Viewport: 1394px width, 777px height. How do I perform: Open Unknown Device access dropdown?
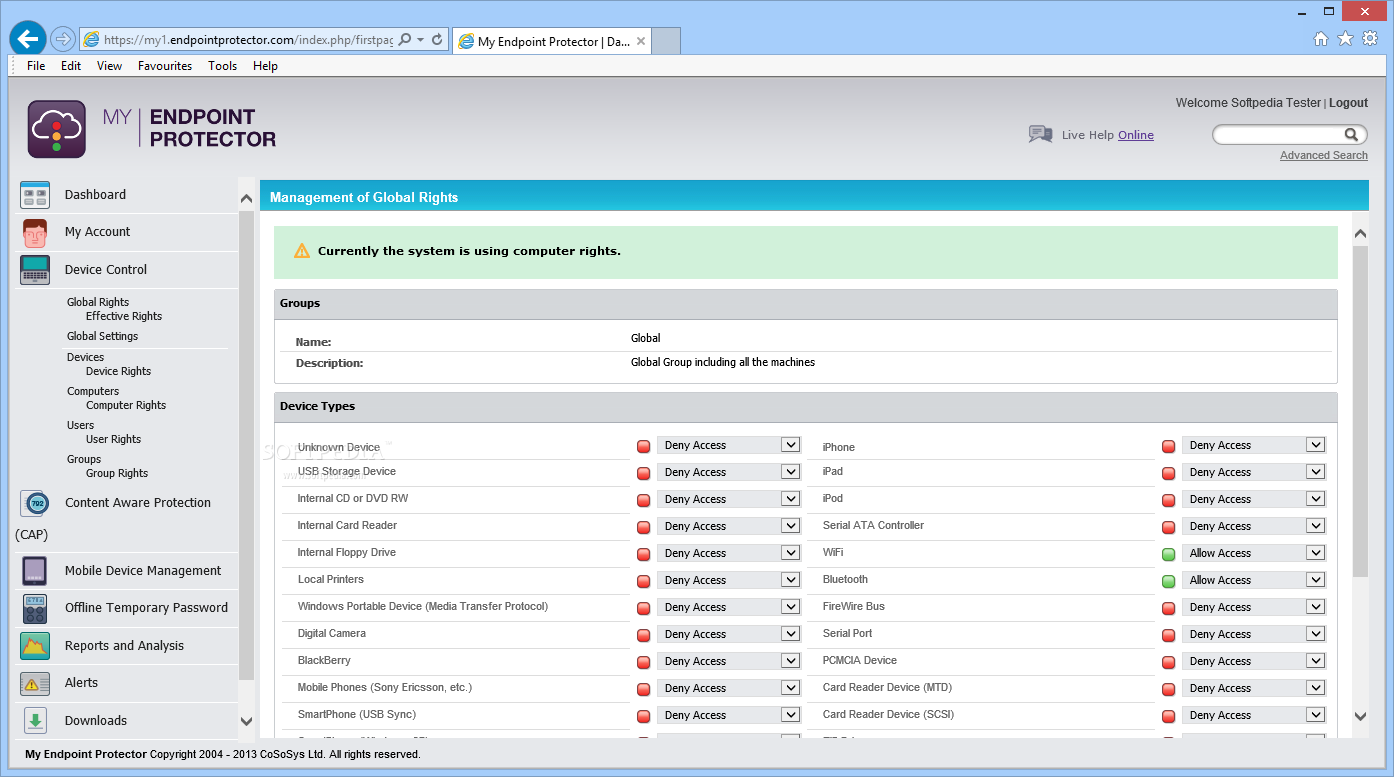pos(729,445)
